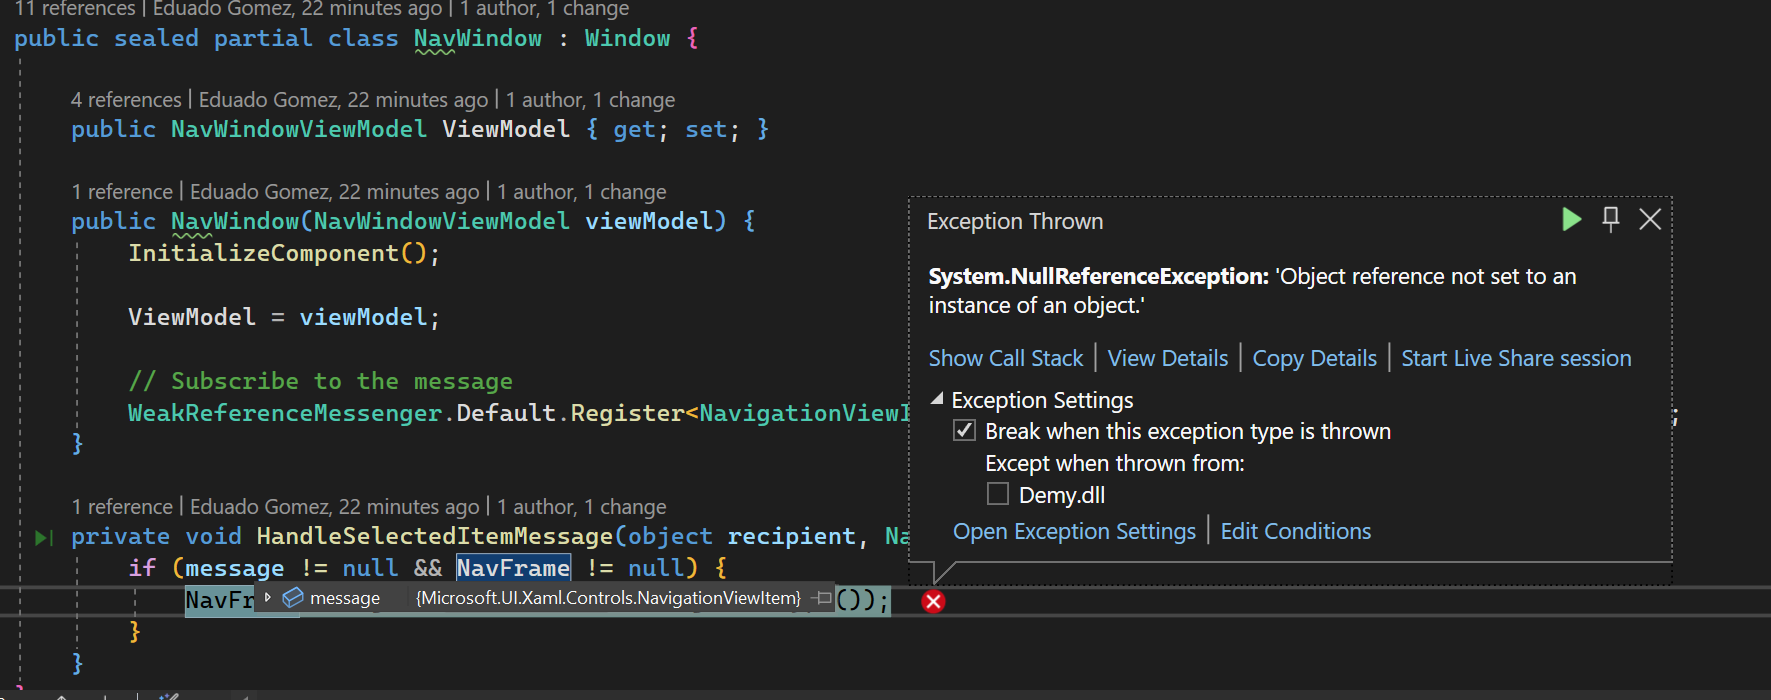The height and width of the screenshot is (700, 1771).
Task: Click the Subscribe to the message comment
Action: click(320, 381)
